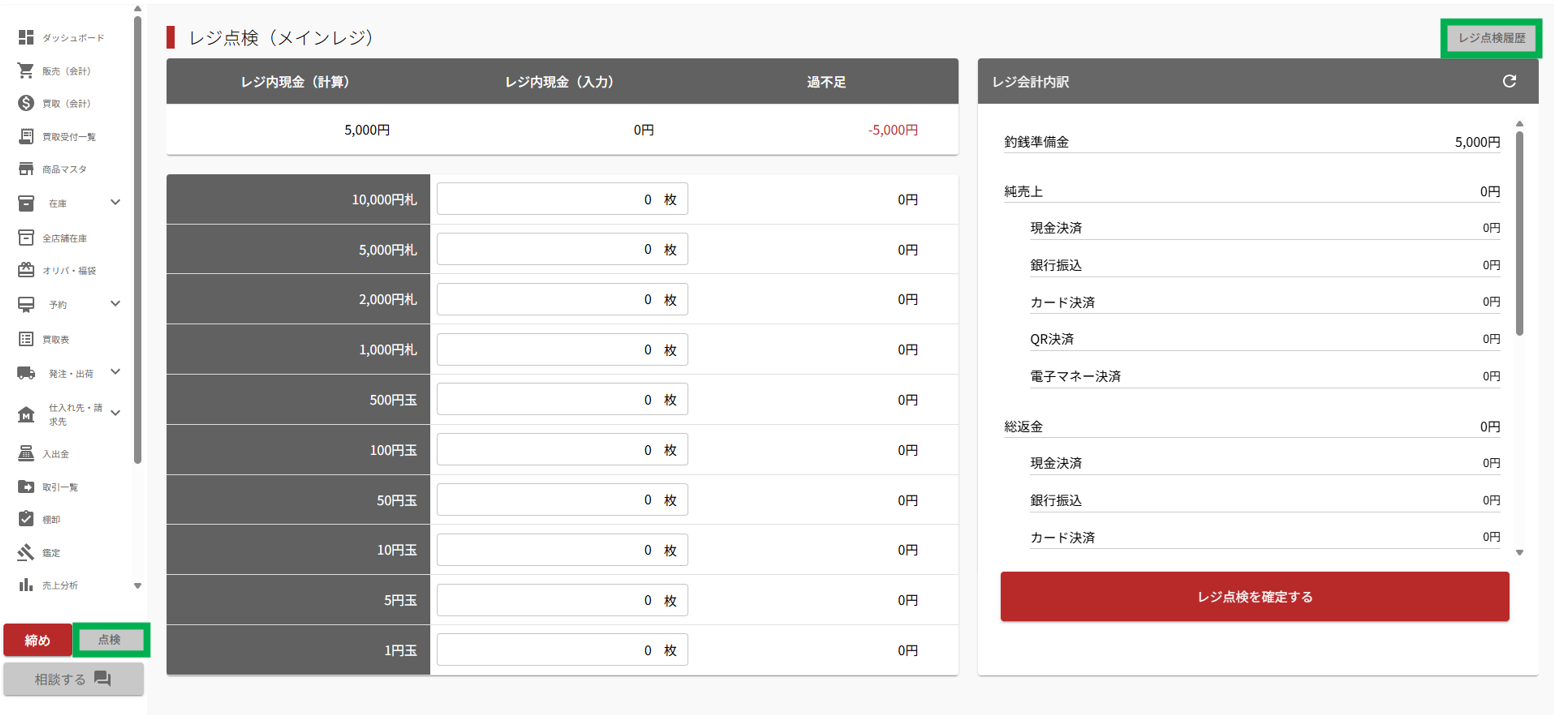Open 商品マスタ via its store icon
This screenshot has height=715, width=1554.
(26, 169)
